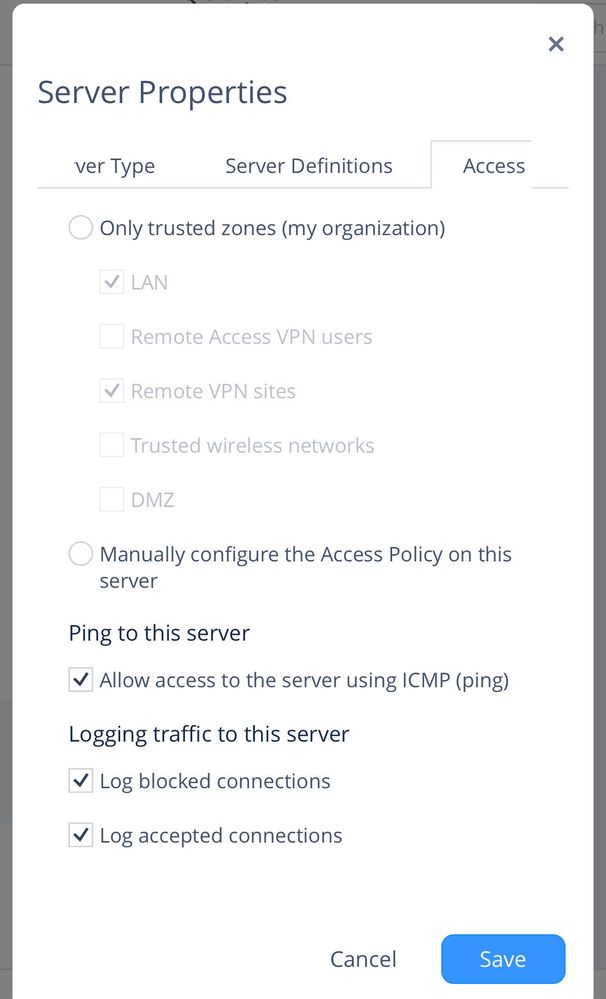Switch to the Server Definitions tab
The height and width of the screenshot is (999, 606).
point(309,166)
